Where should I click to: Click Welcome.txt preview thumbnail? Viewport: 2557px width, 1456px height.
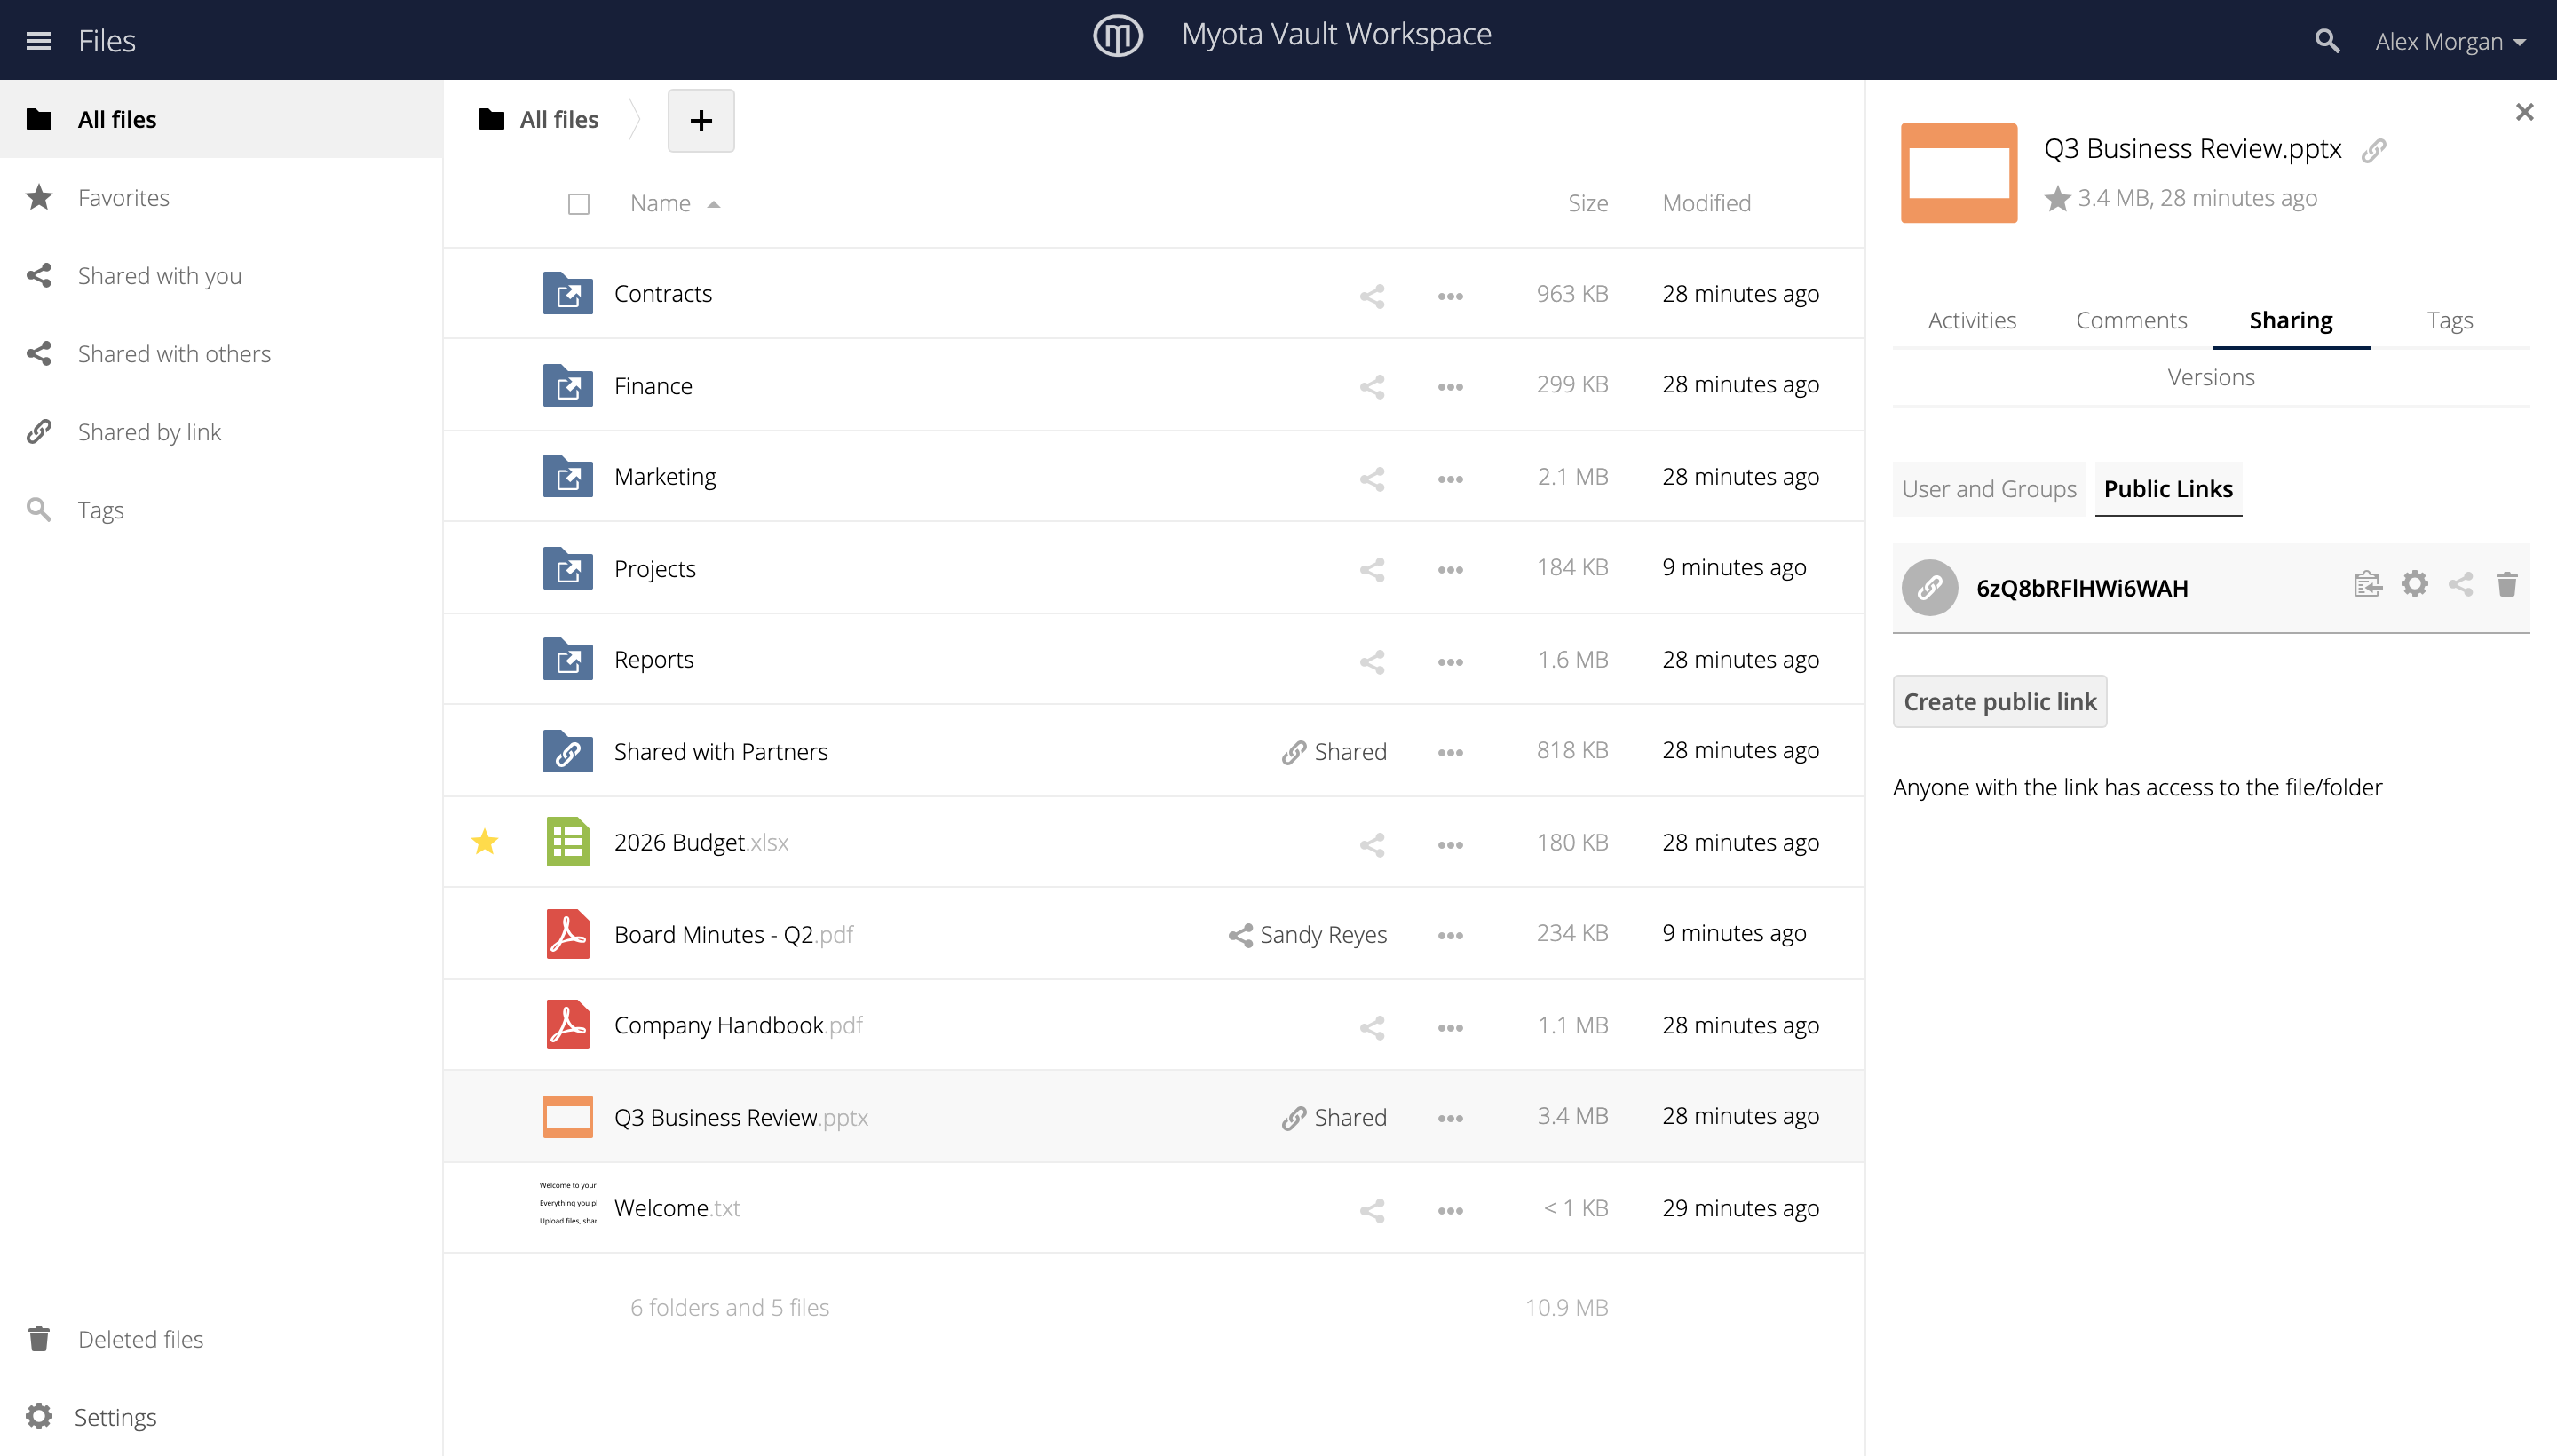568,1203
